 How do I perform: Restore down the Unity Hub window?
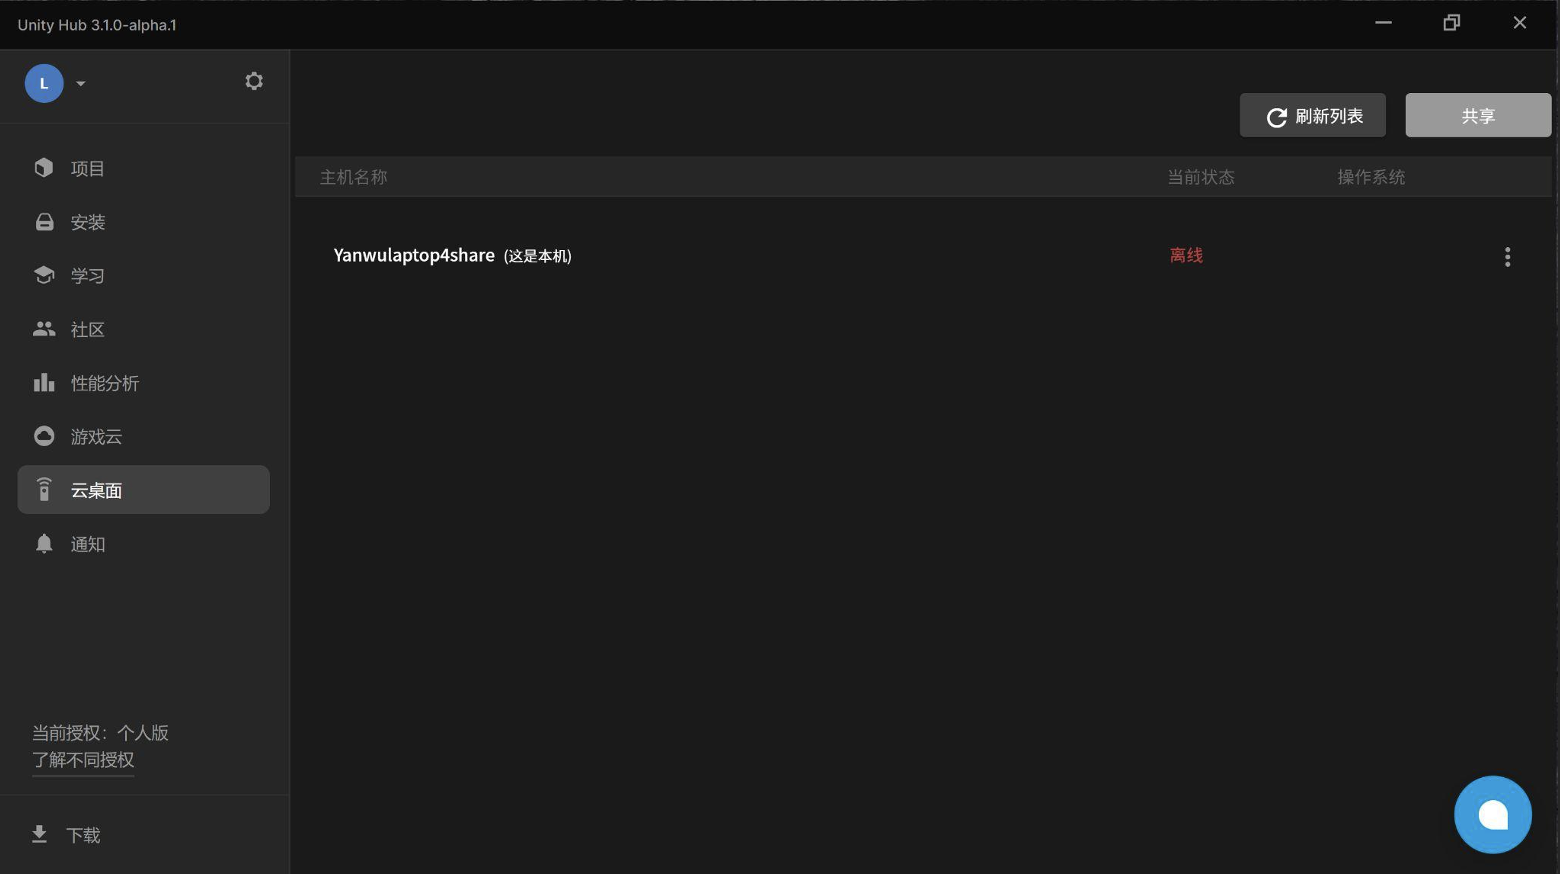pos(1452,23)
